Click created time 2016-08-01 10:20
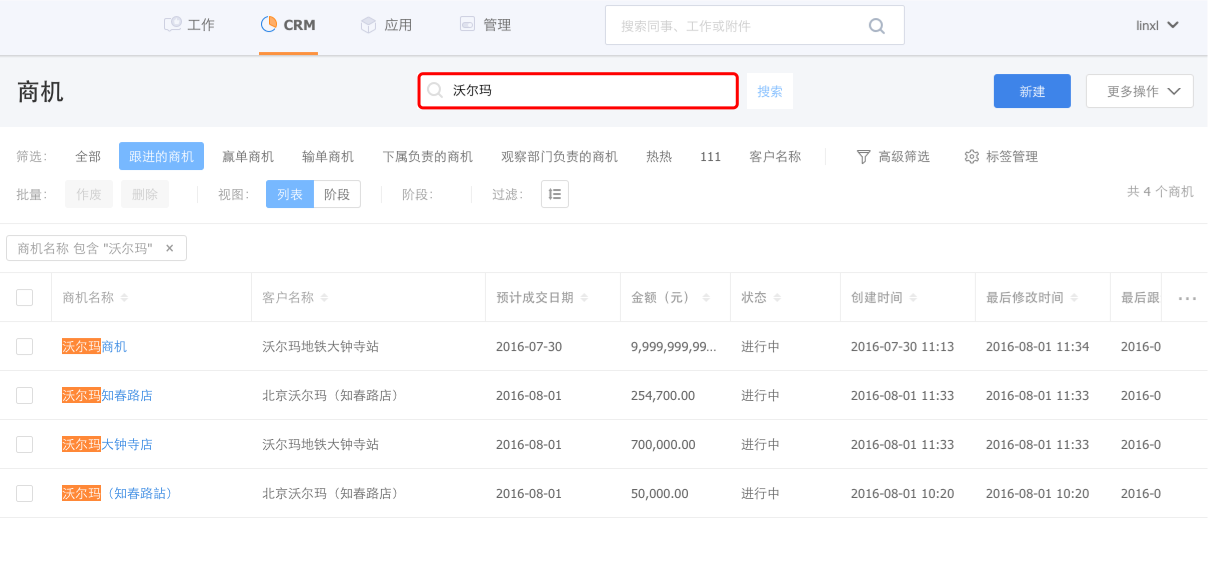1208x572 pixels. [902, 494]
